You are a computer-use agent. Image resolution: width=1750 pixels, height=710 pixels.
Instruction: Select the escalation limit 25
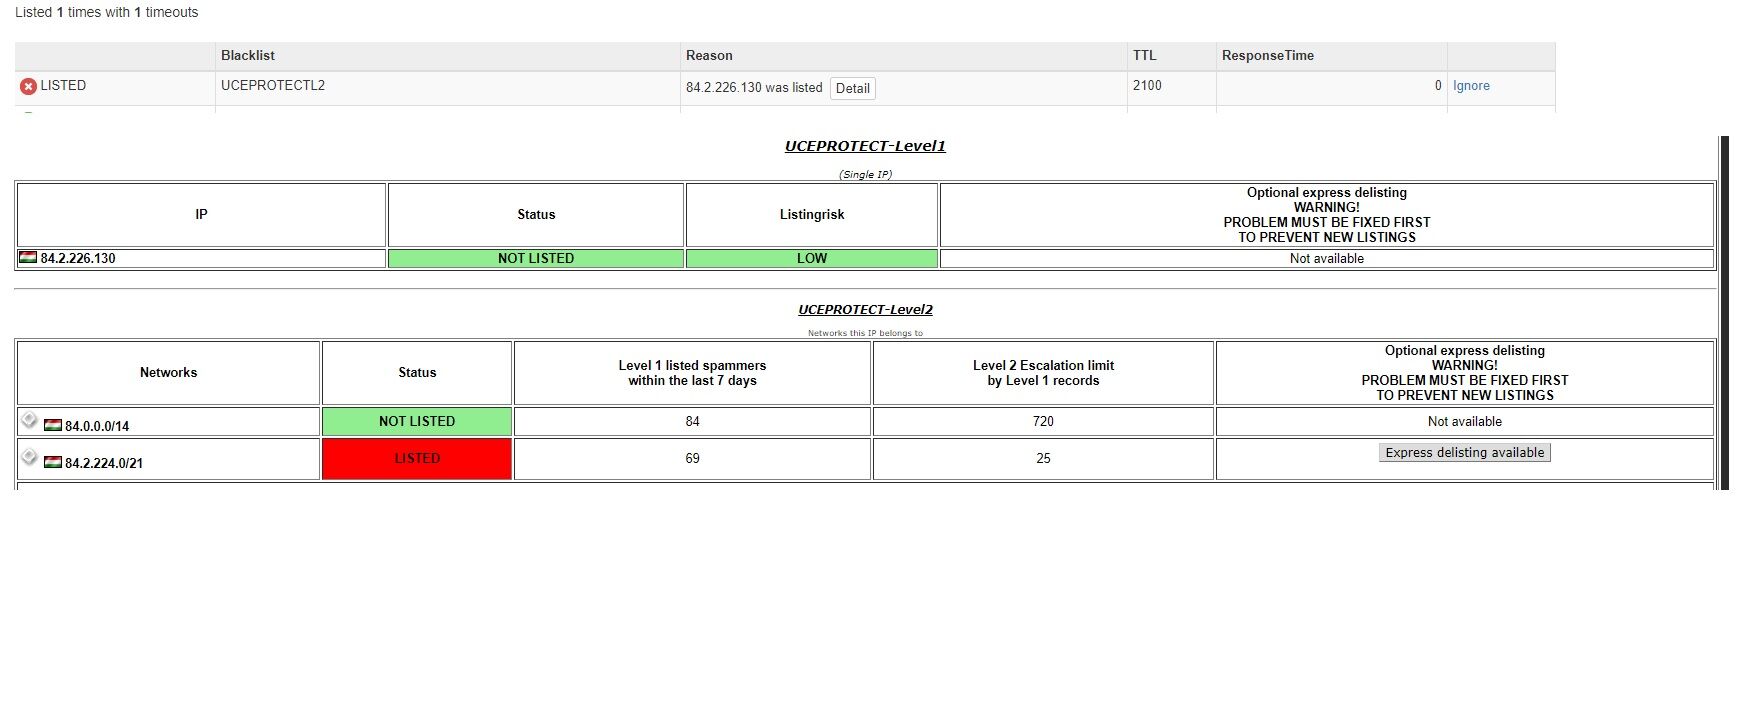pos(1043,458)
